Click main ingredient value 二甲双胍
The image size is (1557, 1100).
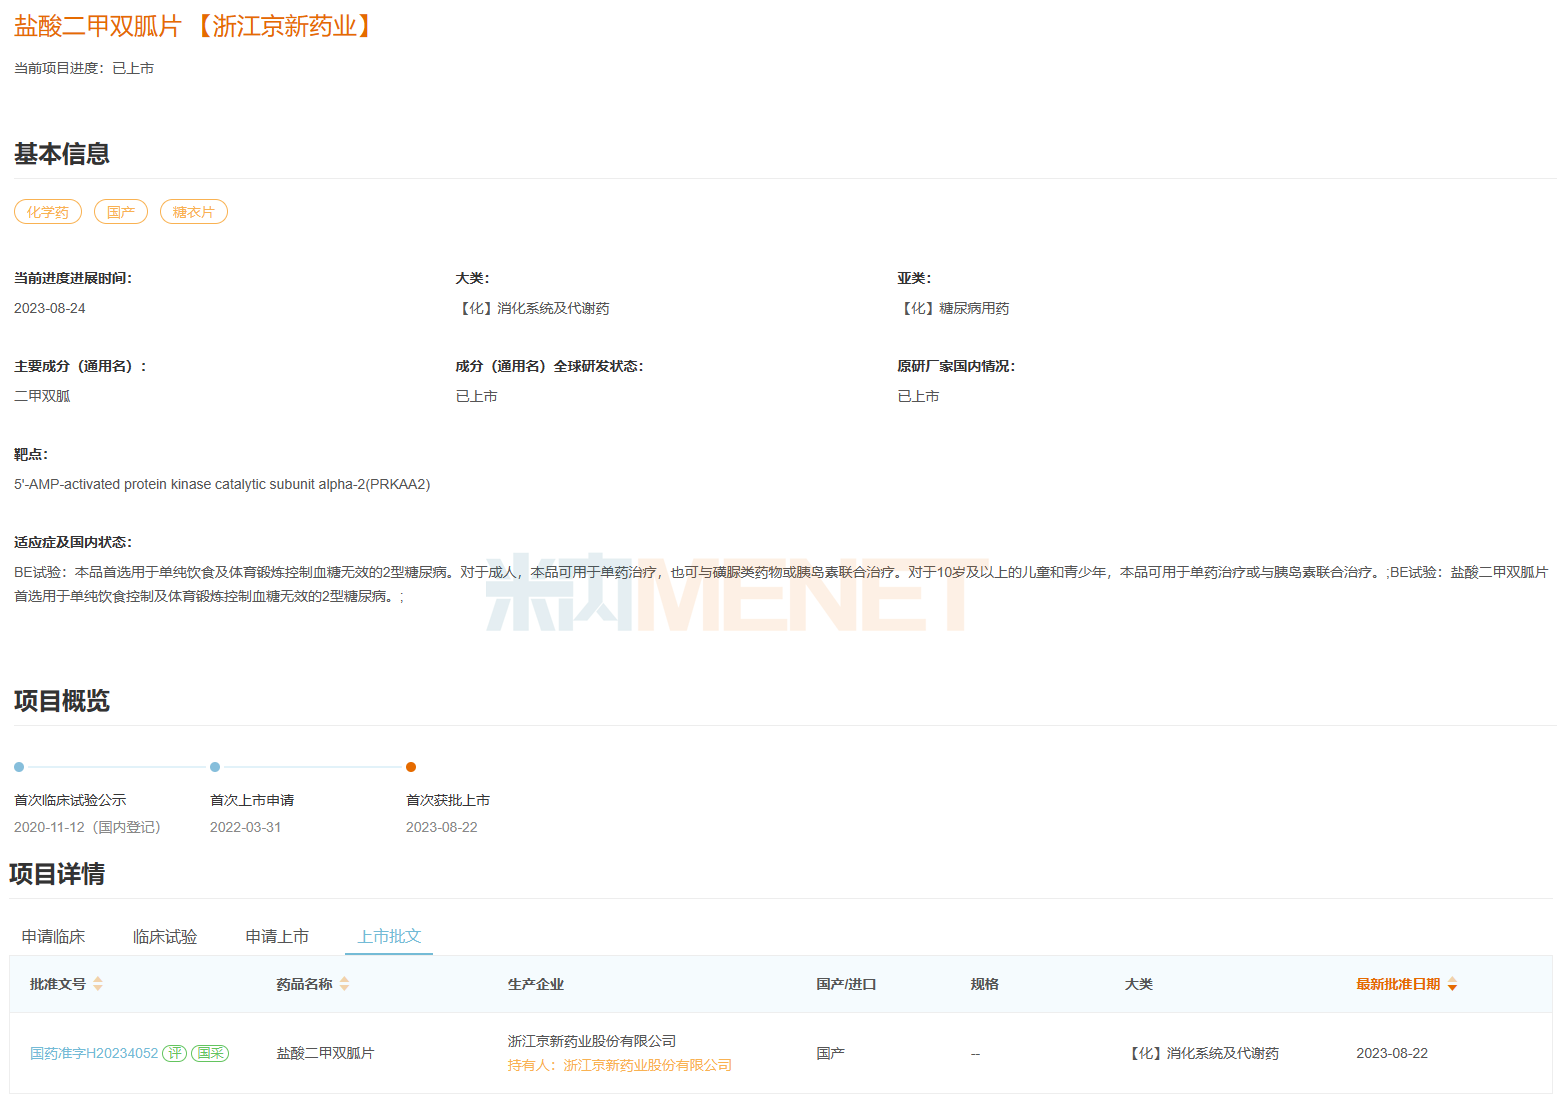pyautogui.click(x=42, y=396)
